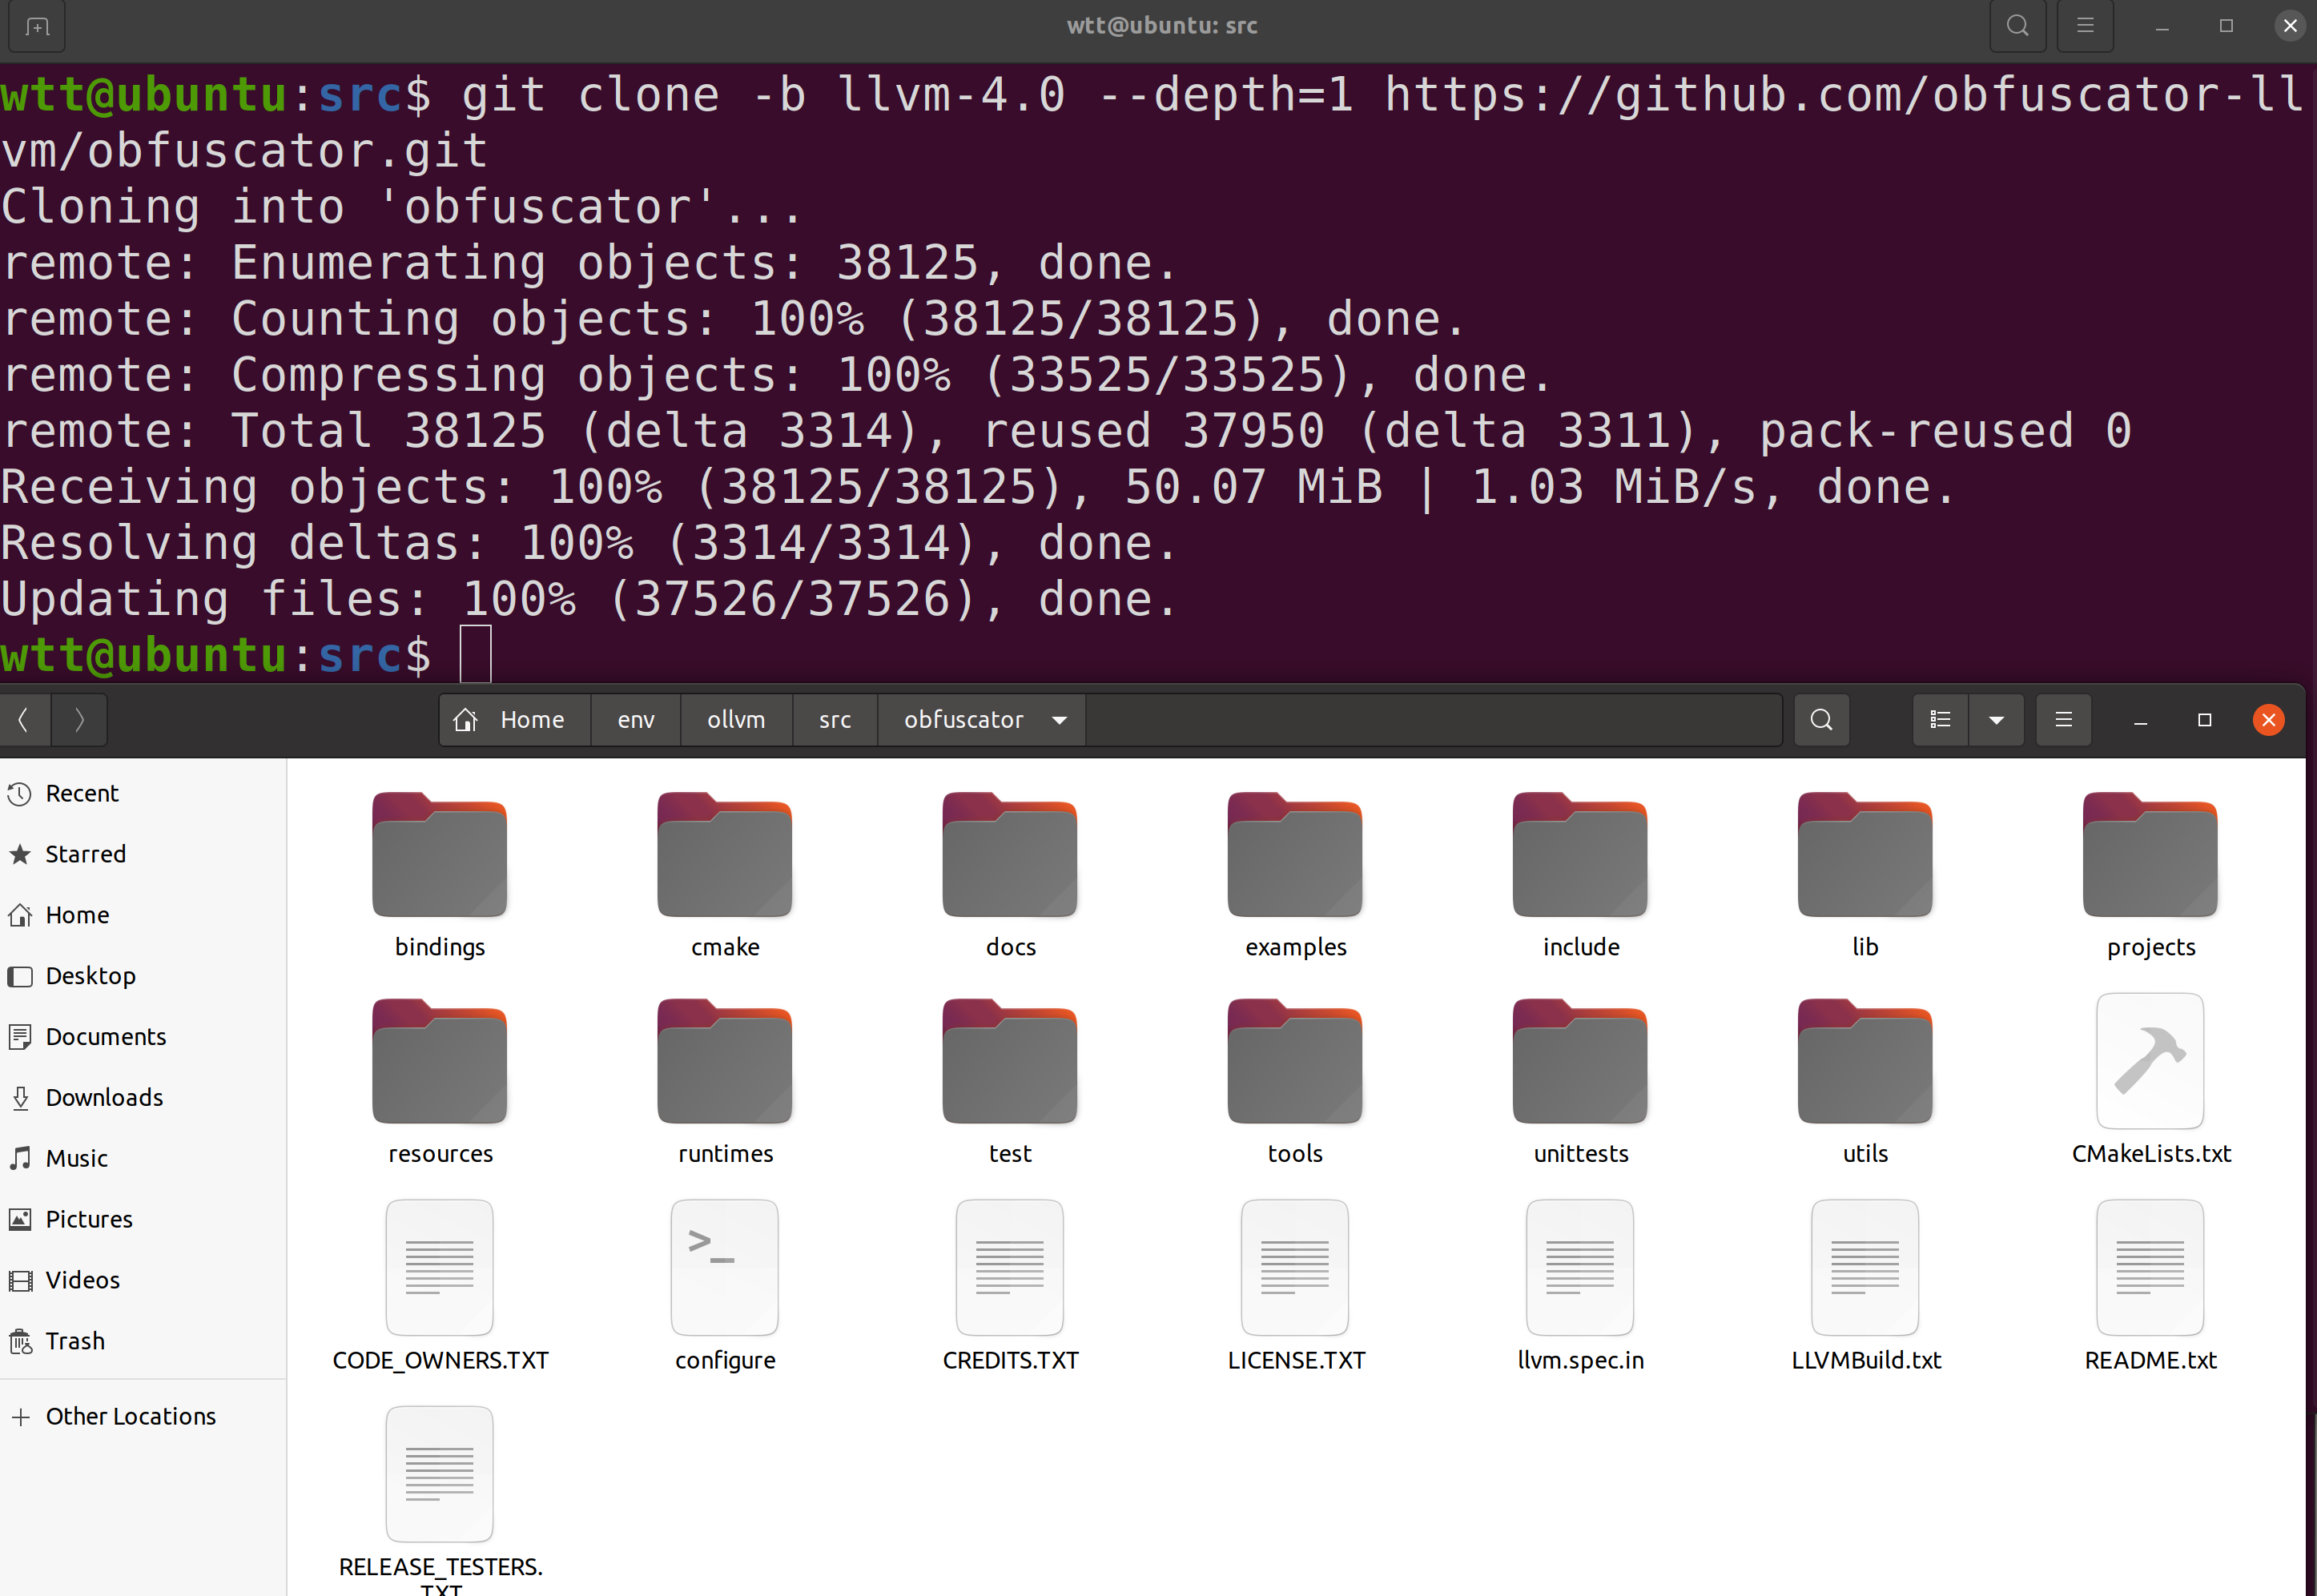
Task: Select Recent in file manager sidebar
Action: point(81,794)
